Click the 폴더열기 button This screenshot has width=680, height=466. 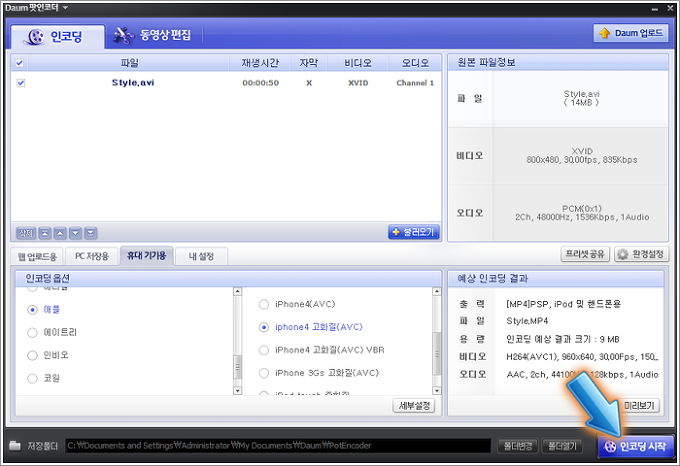click(562, 446)
